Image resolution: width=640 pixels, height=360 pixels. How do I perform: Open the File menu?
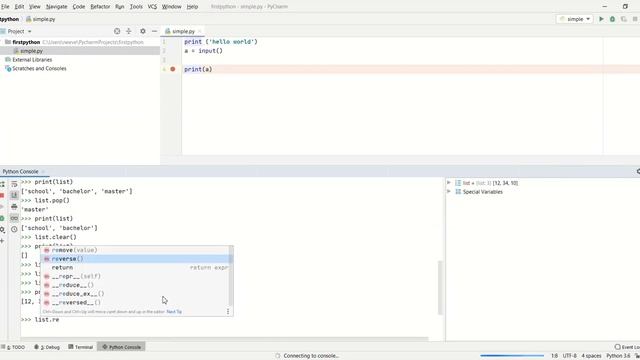(5, 7)
